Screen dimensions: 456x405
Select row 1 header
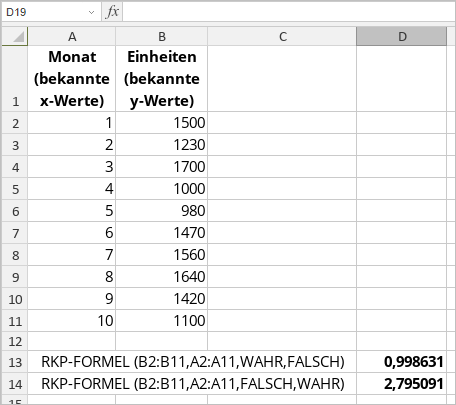[15, 79]
